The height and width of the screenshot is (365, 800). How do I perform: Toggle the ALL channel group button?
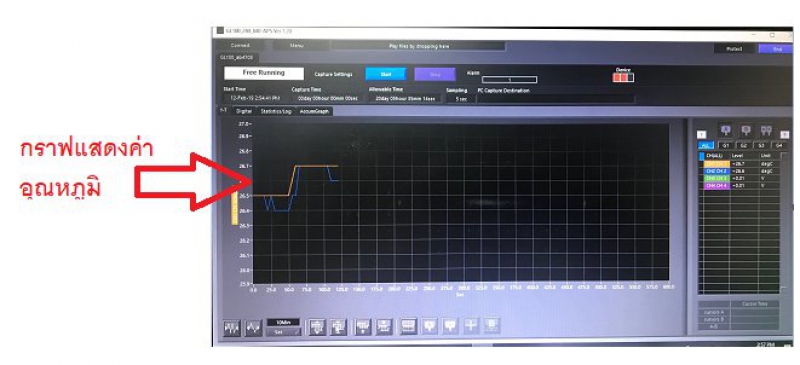point(706,145)
